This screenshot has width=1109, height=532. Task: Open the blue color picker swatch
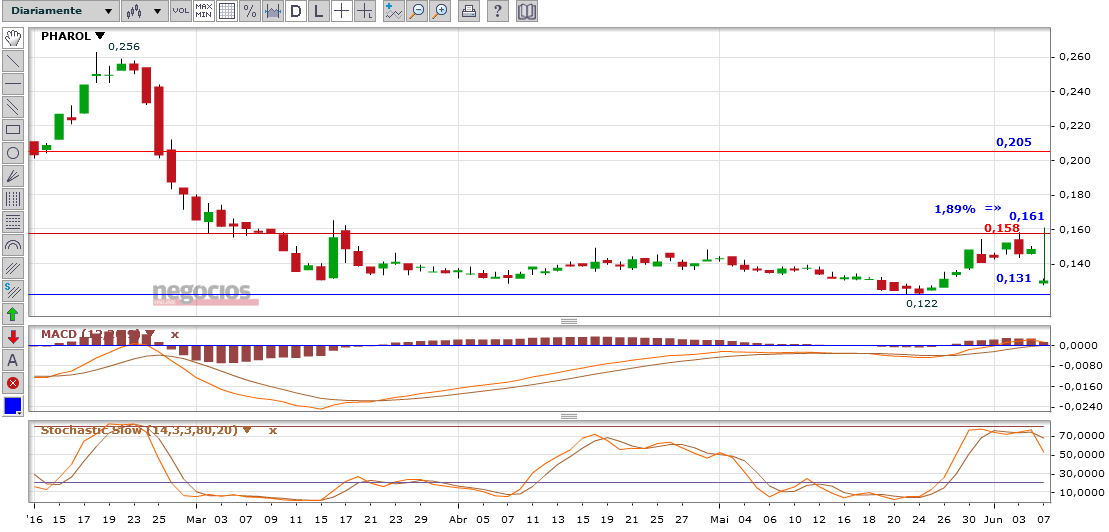point(13,406)
